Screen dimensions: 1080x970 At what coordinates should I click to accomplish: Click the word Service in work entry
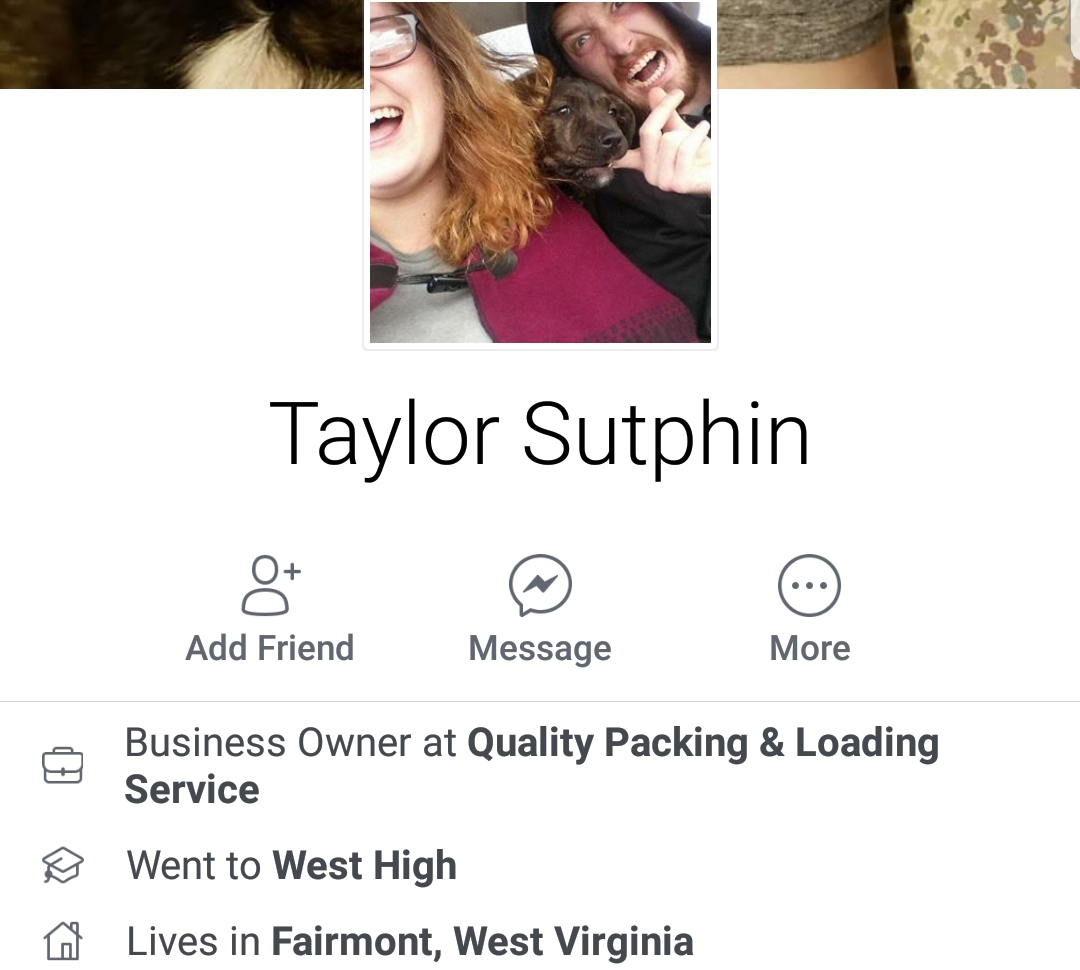point(192,790)
